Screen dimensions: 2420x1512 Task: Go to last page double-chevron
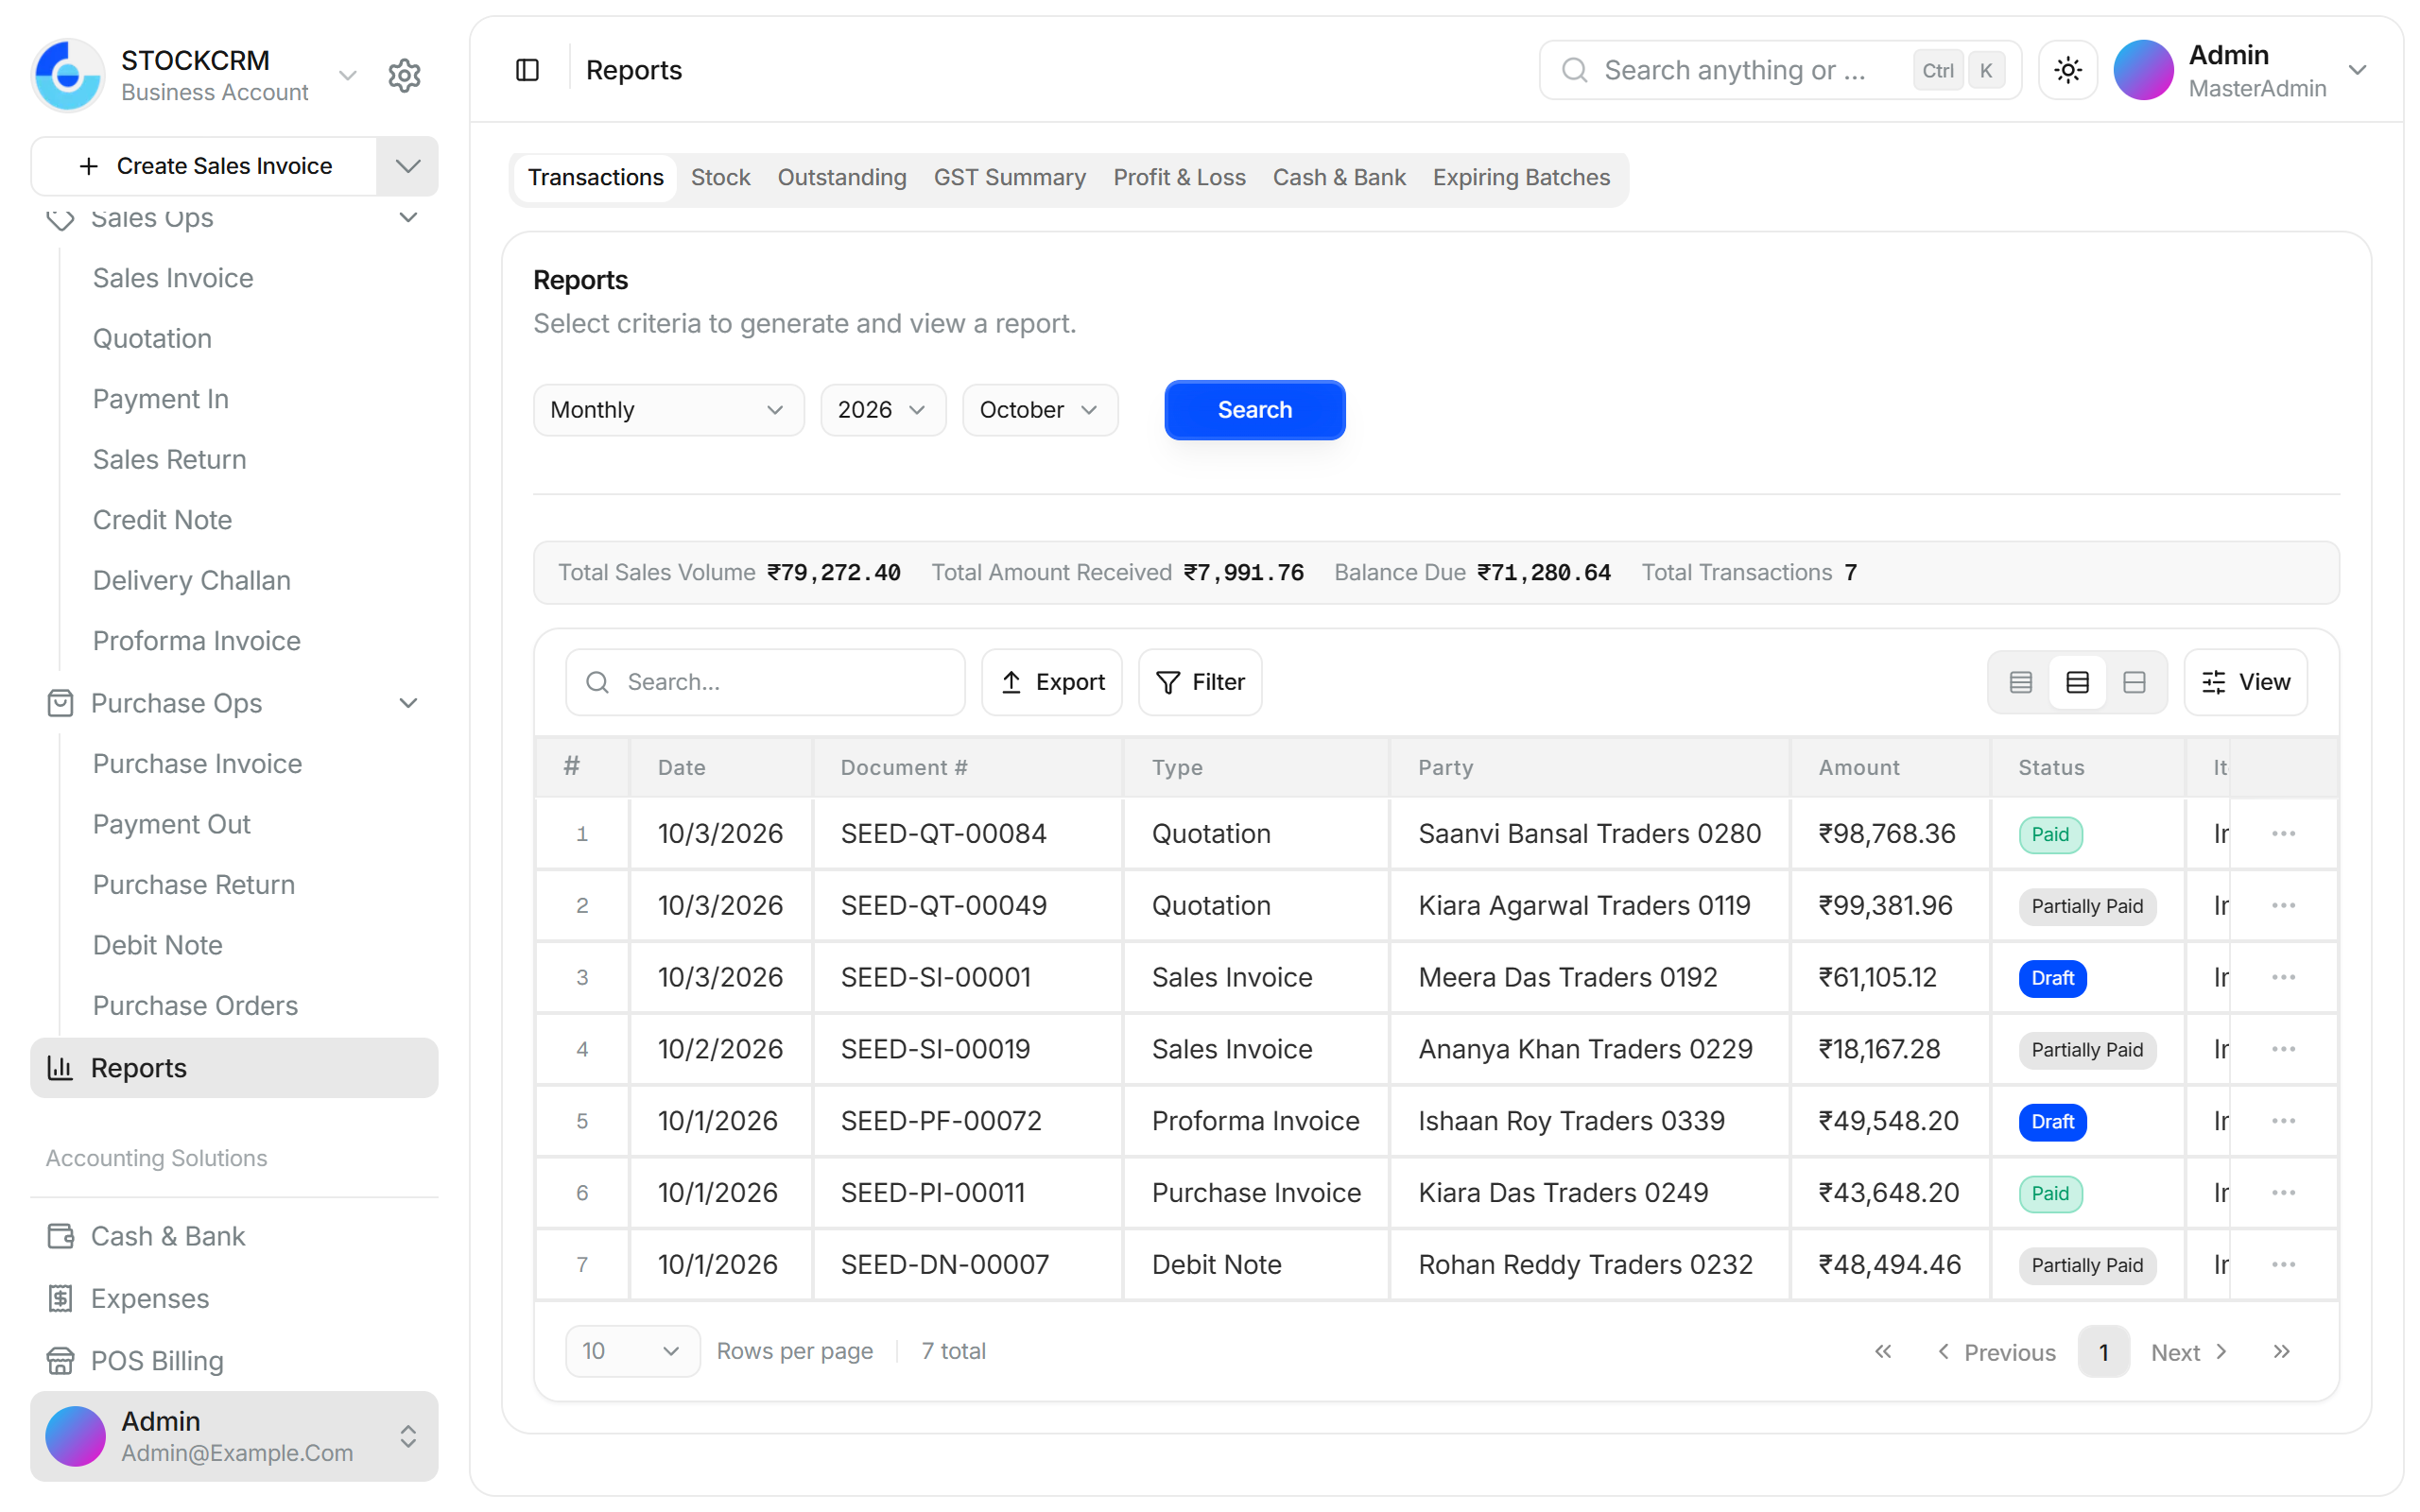[x=2281, y=1352]
